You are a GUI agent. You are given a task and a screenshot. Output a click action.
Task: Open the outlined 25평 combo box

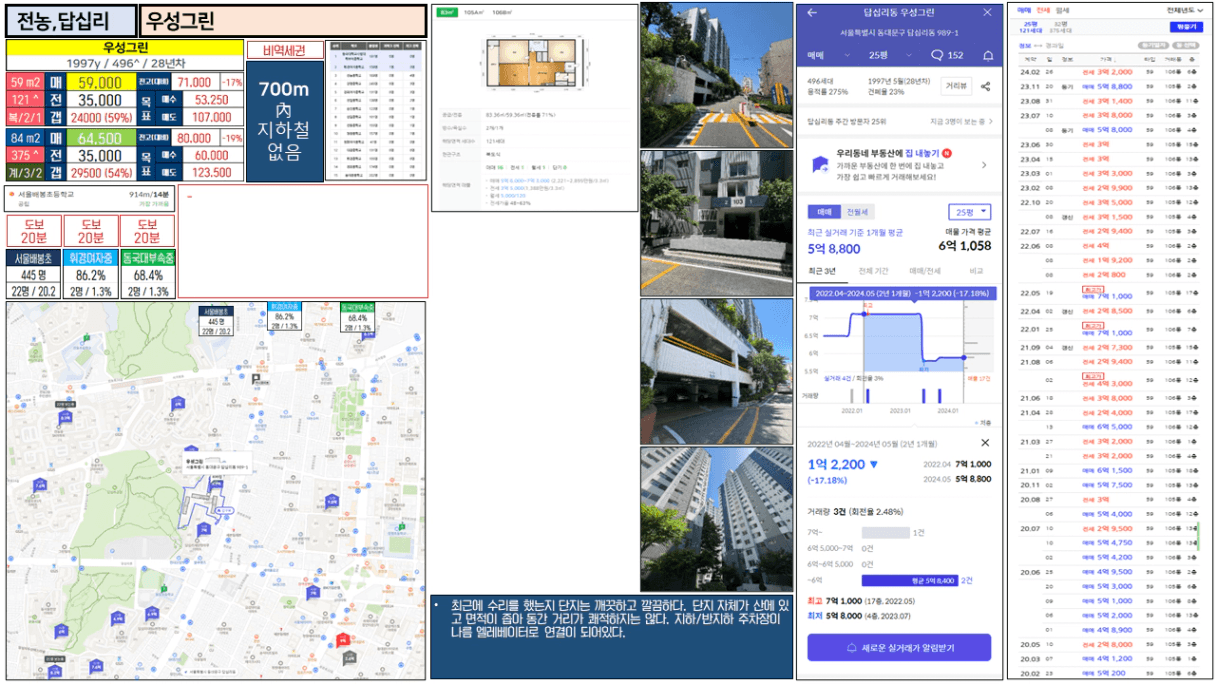coord(969,212)
